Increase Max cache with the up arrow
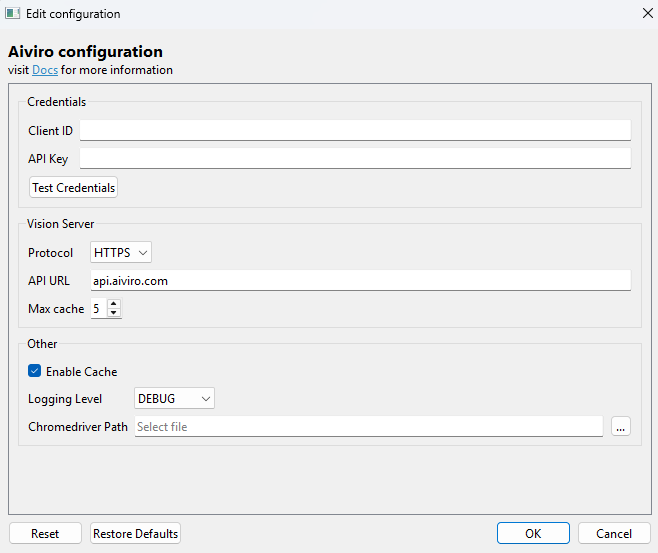 tap(114, 304)
